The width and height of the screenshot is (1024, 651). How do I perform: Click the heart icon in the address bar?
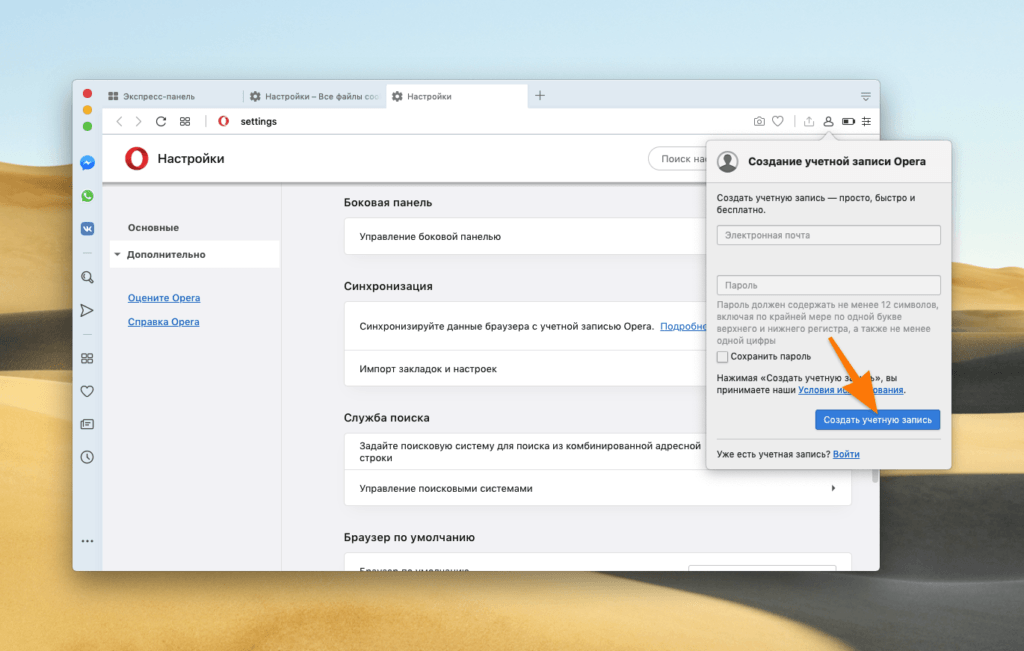[x=778, y=121]
